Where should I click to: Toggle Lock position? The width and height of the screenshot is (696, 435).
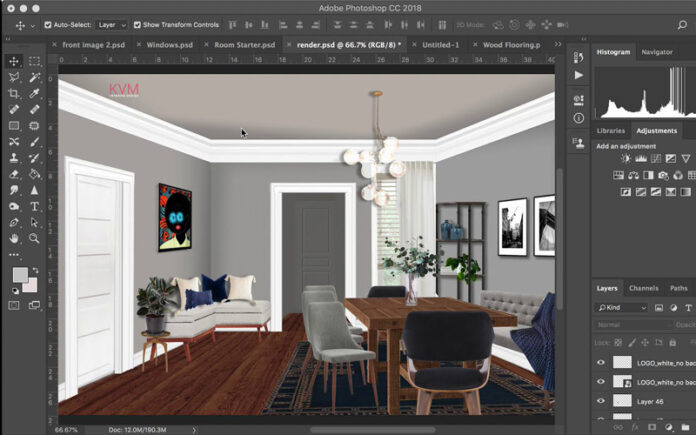(645, 343)
